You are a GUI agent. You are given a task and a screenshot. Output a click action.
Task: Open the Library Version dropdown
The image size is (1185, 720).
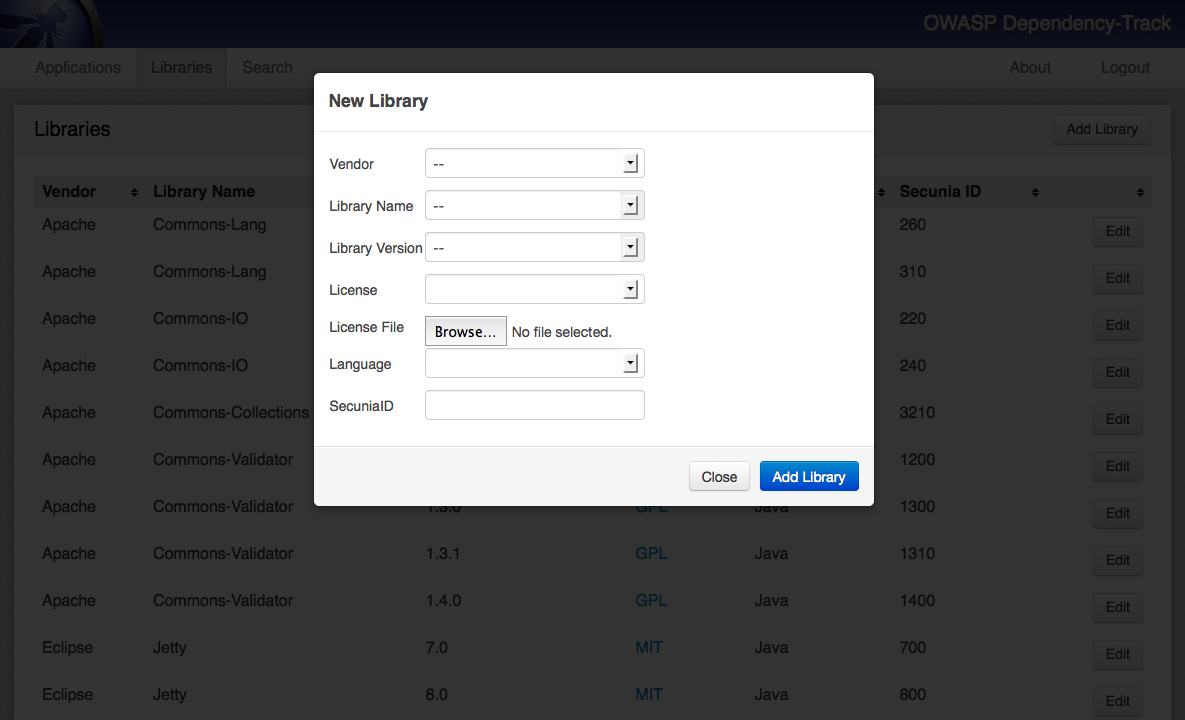534,248
